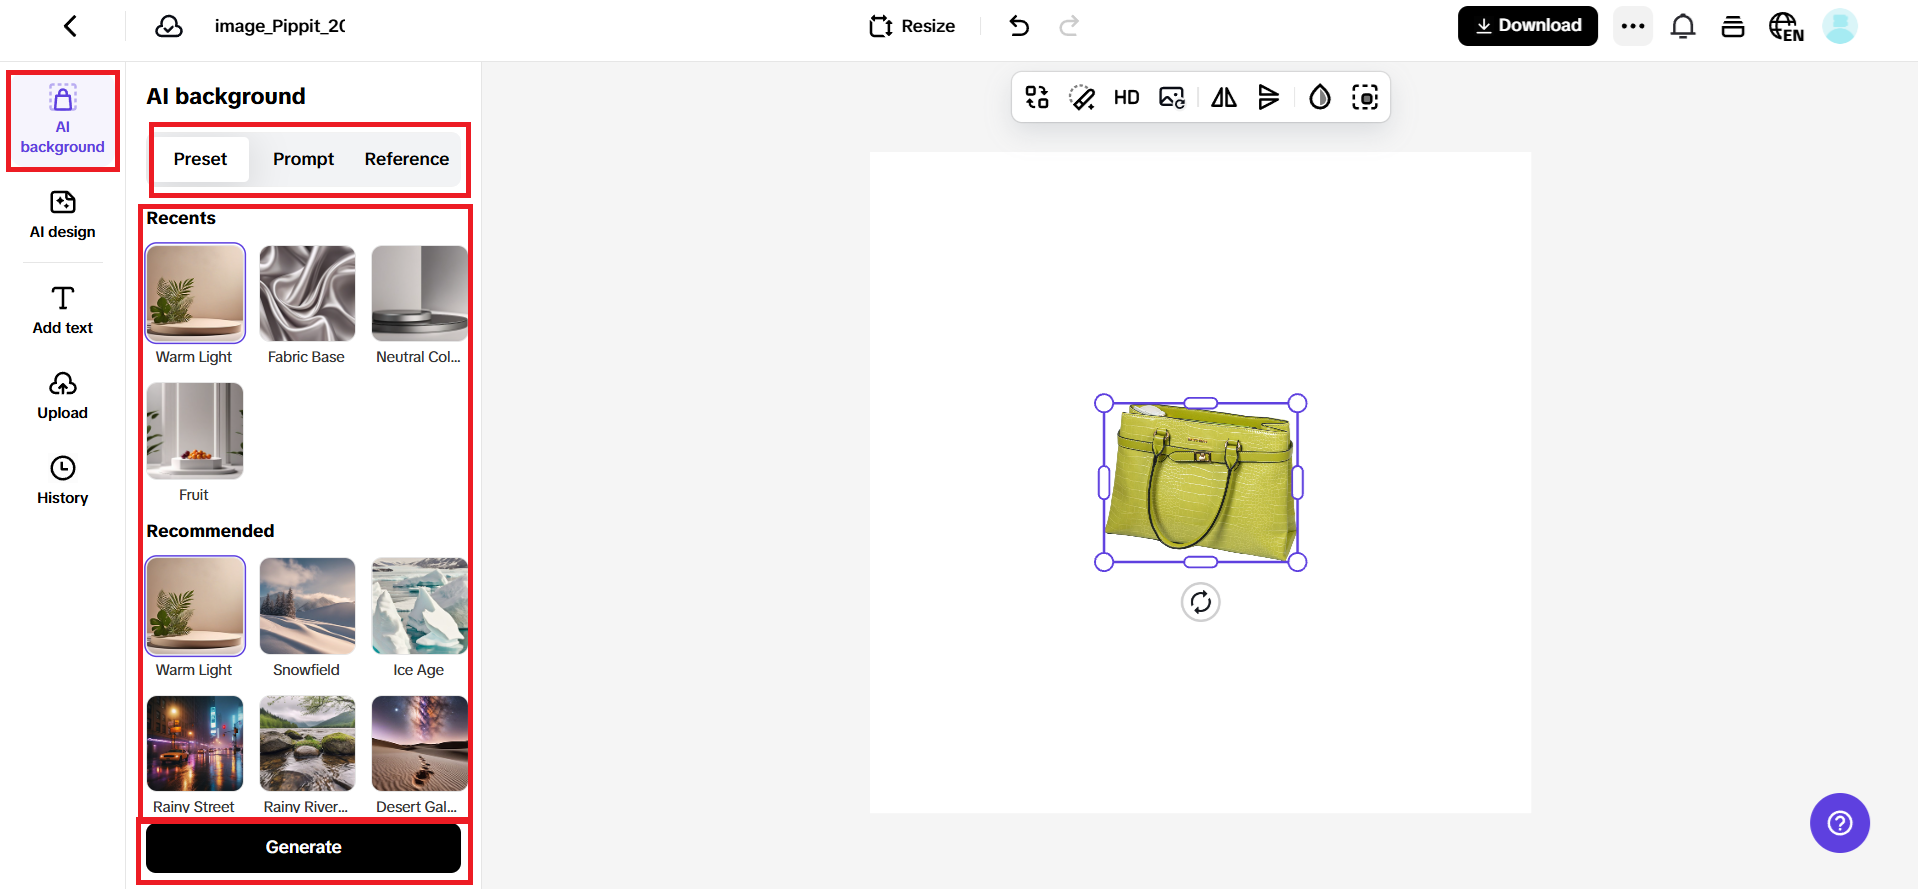Image resolution: width=1918 pixels, height=889 pixels.
Task: Edit the image_Pippit file name field
Action: tap(280, 26)
